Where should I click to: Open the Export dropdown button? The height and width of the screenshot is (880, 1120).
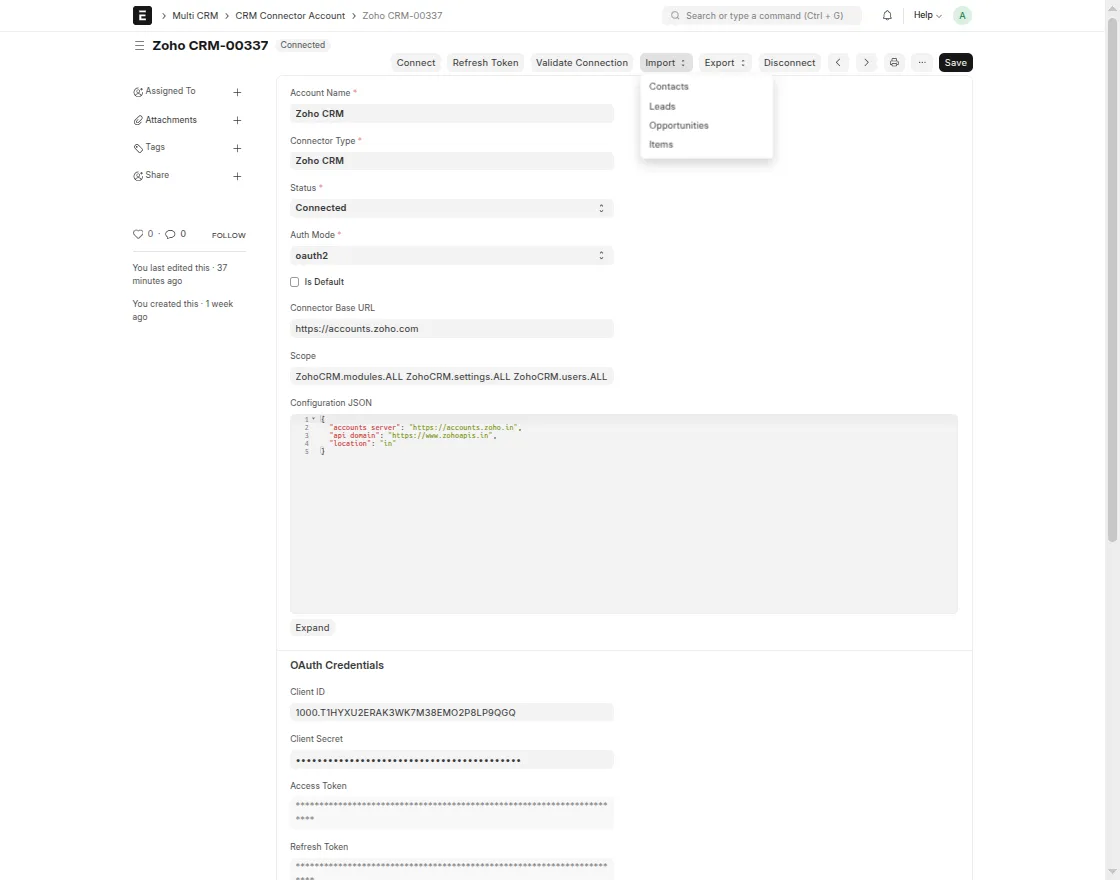725,62
